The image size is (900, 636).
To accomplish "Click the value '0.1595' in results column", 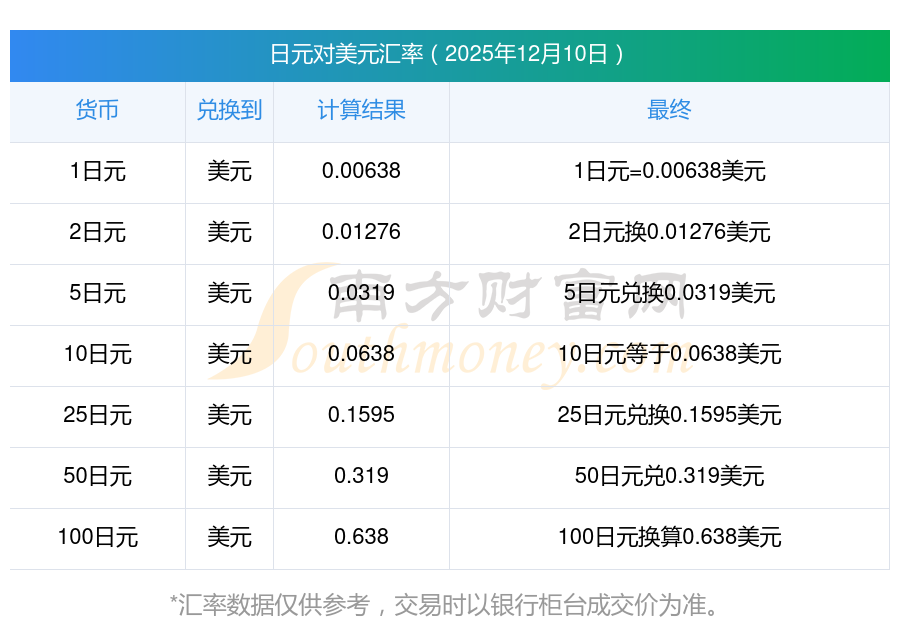I will 361,414.
